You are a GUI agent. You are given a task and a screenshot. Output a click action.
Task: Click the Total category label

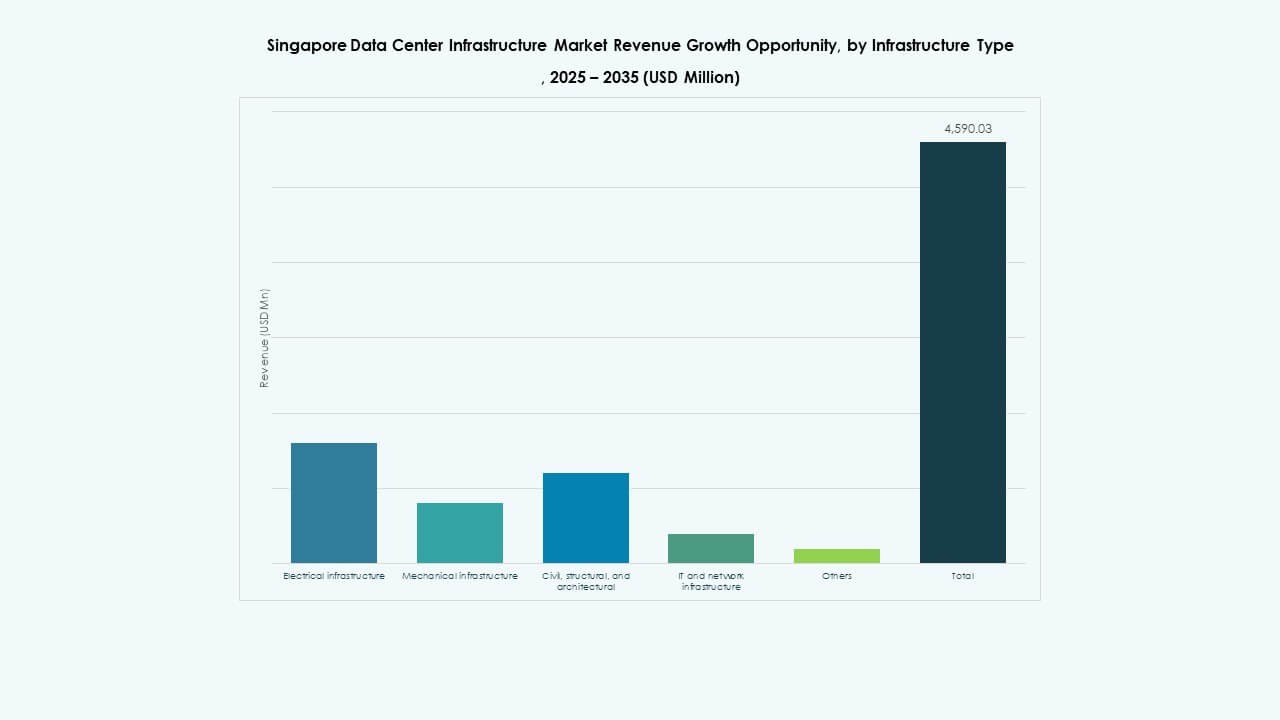pyautogui.click(x=962, y=575)
